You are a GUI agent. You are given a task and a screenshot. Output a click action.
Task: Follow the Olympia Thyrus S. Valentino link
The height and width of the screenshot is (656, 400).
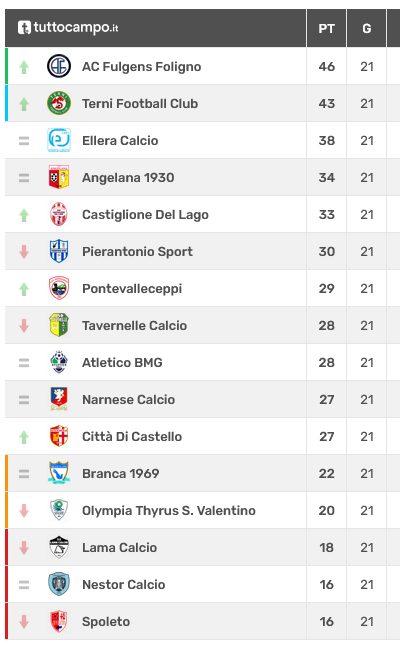[x=169, y=510]
